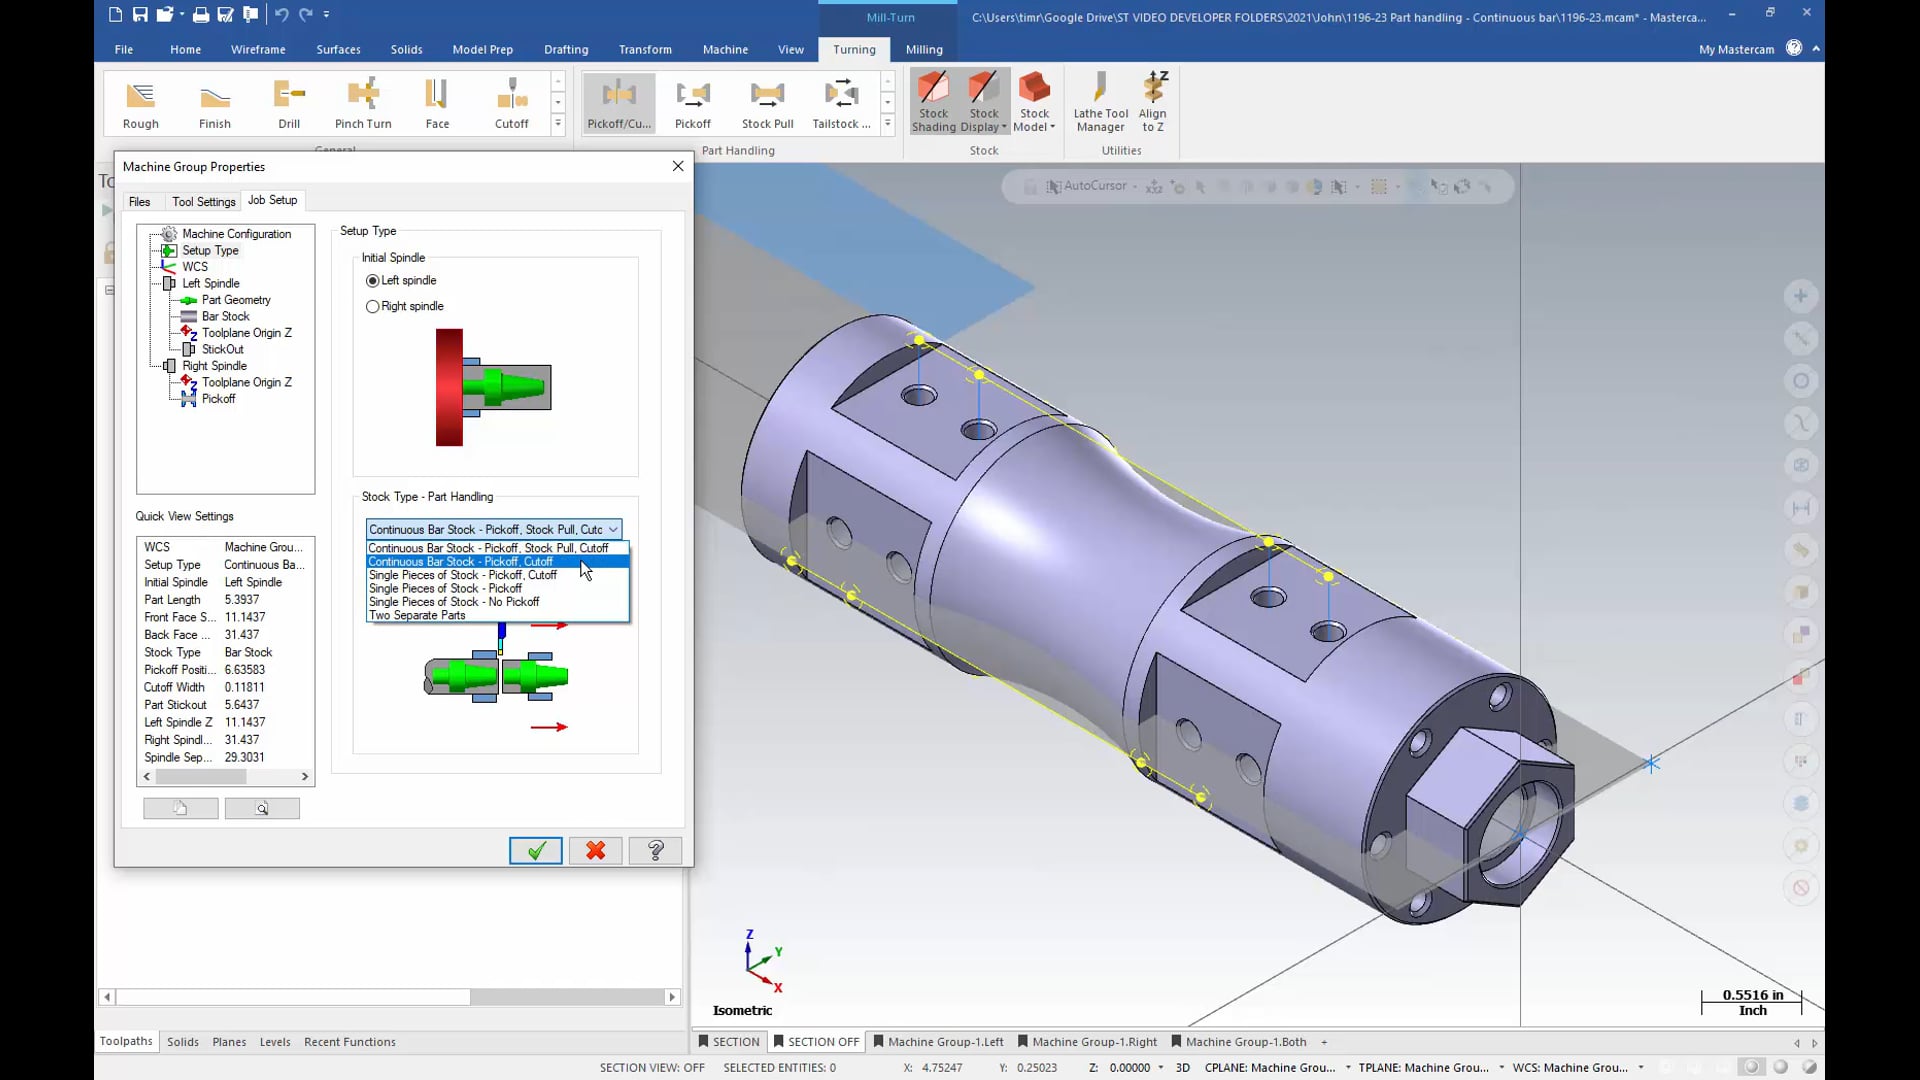The height and width of the screenshot is (1080, 1920).
Task: Click the red X cancel button
Action: tap(596, 851)
